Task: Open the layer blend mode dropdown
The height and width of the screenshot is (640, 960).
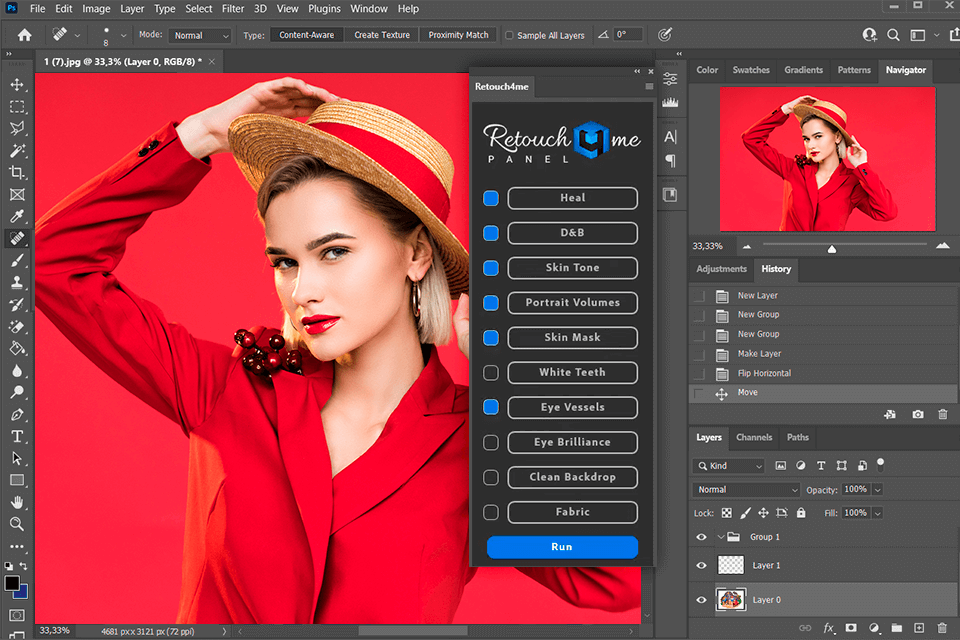Action: click(746, 490)
